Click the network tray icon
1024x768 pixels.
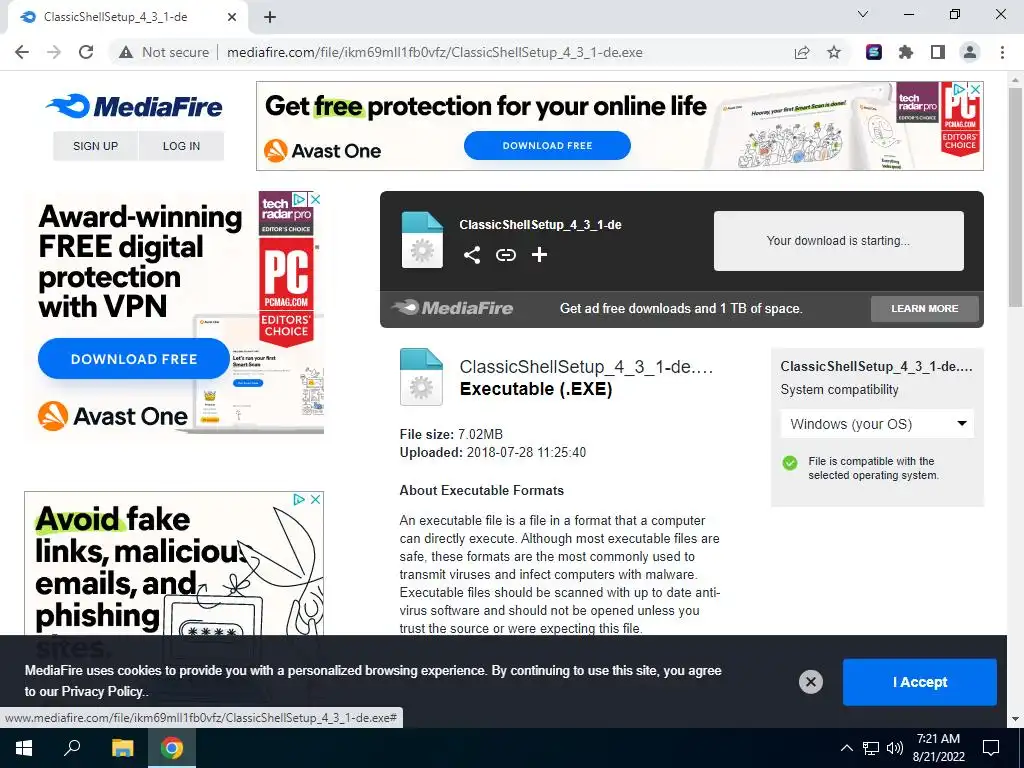point(871,748)
